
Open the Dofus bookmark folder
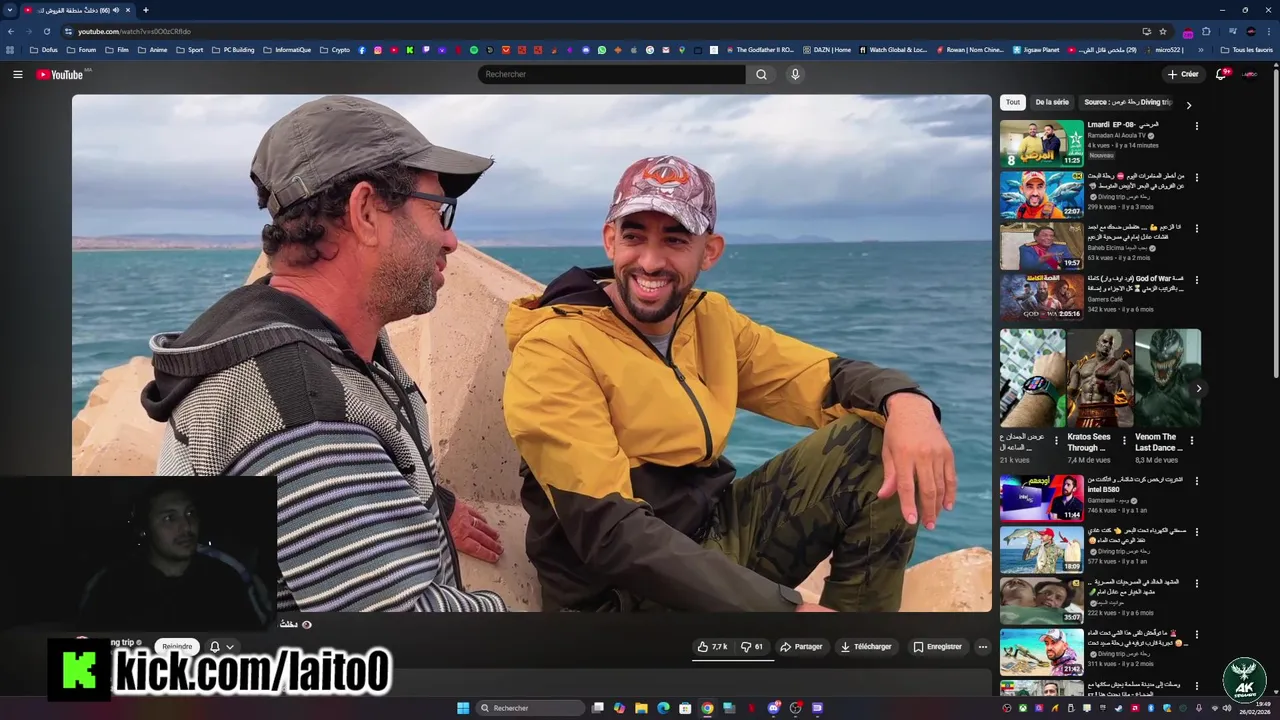tap(44, 50)
